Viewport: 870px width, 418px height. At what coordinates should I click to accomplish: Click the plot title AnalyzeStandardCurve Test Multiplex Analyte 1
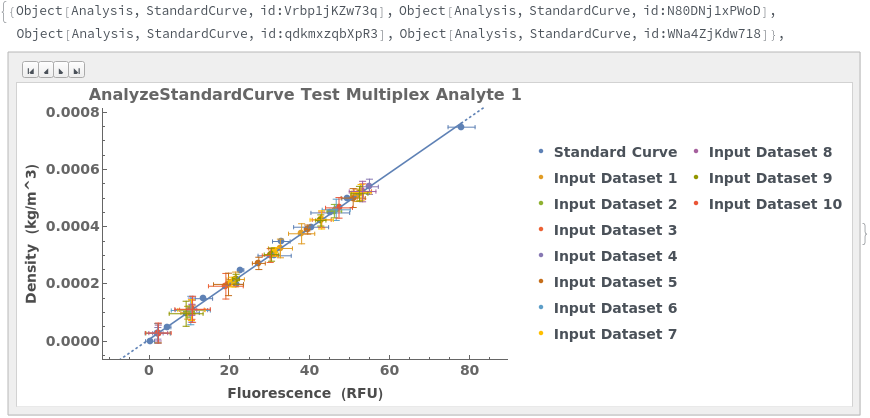[305, 95]
